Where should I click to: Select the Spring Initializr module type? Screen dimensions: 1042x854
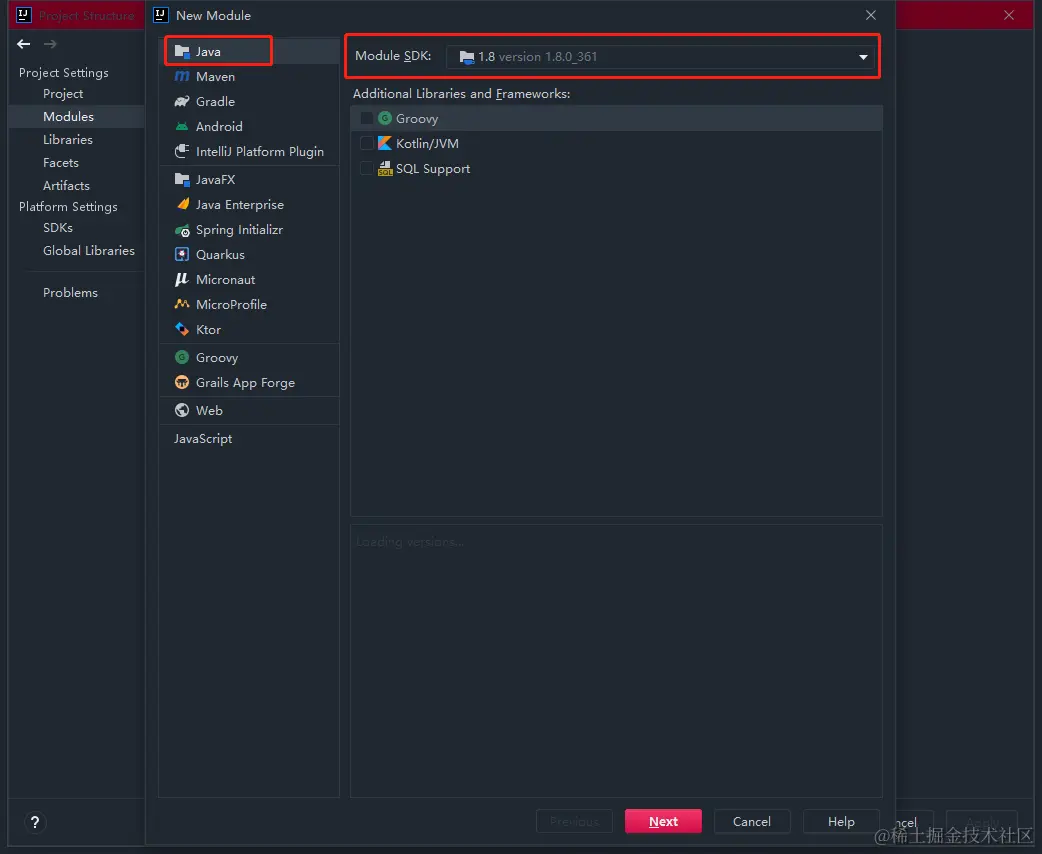click(249, 229)
